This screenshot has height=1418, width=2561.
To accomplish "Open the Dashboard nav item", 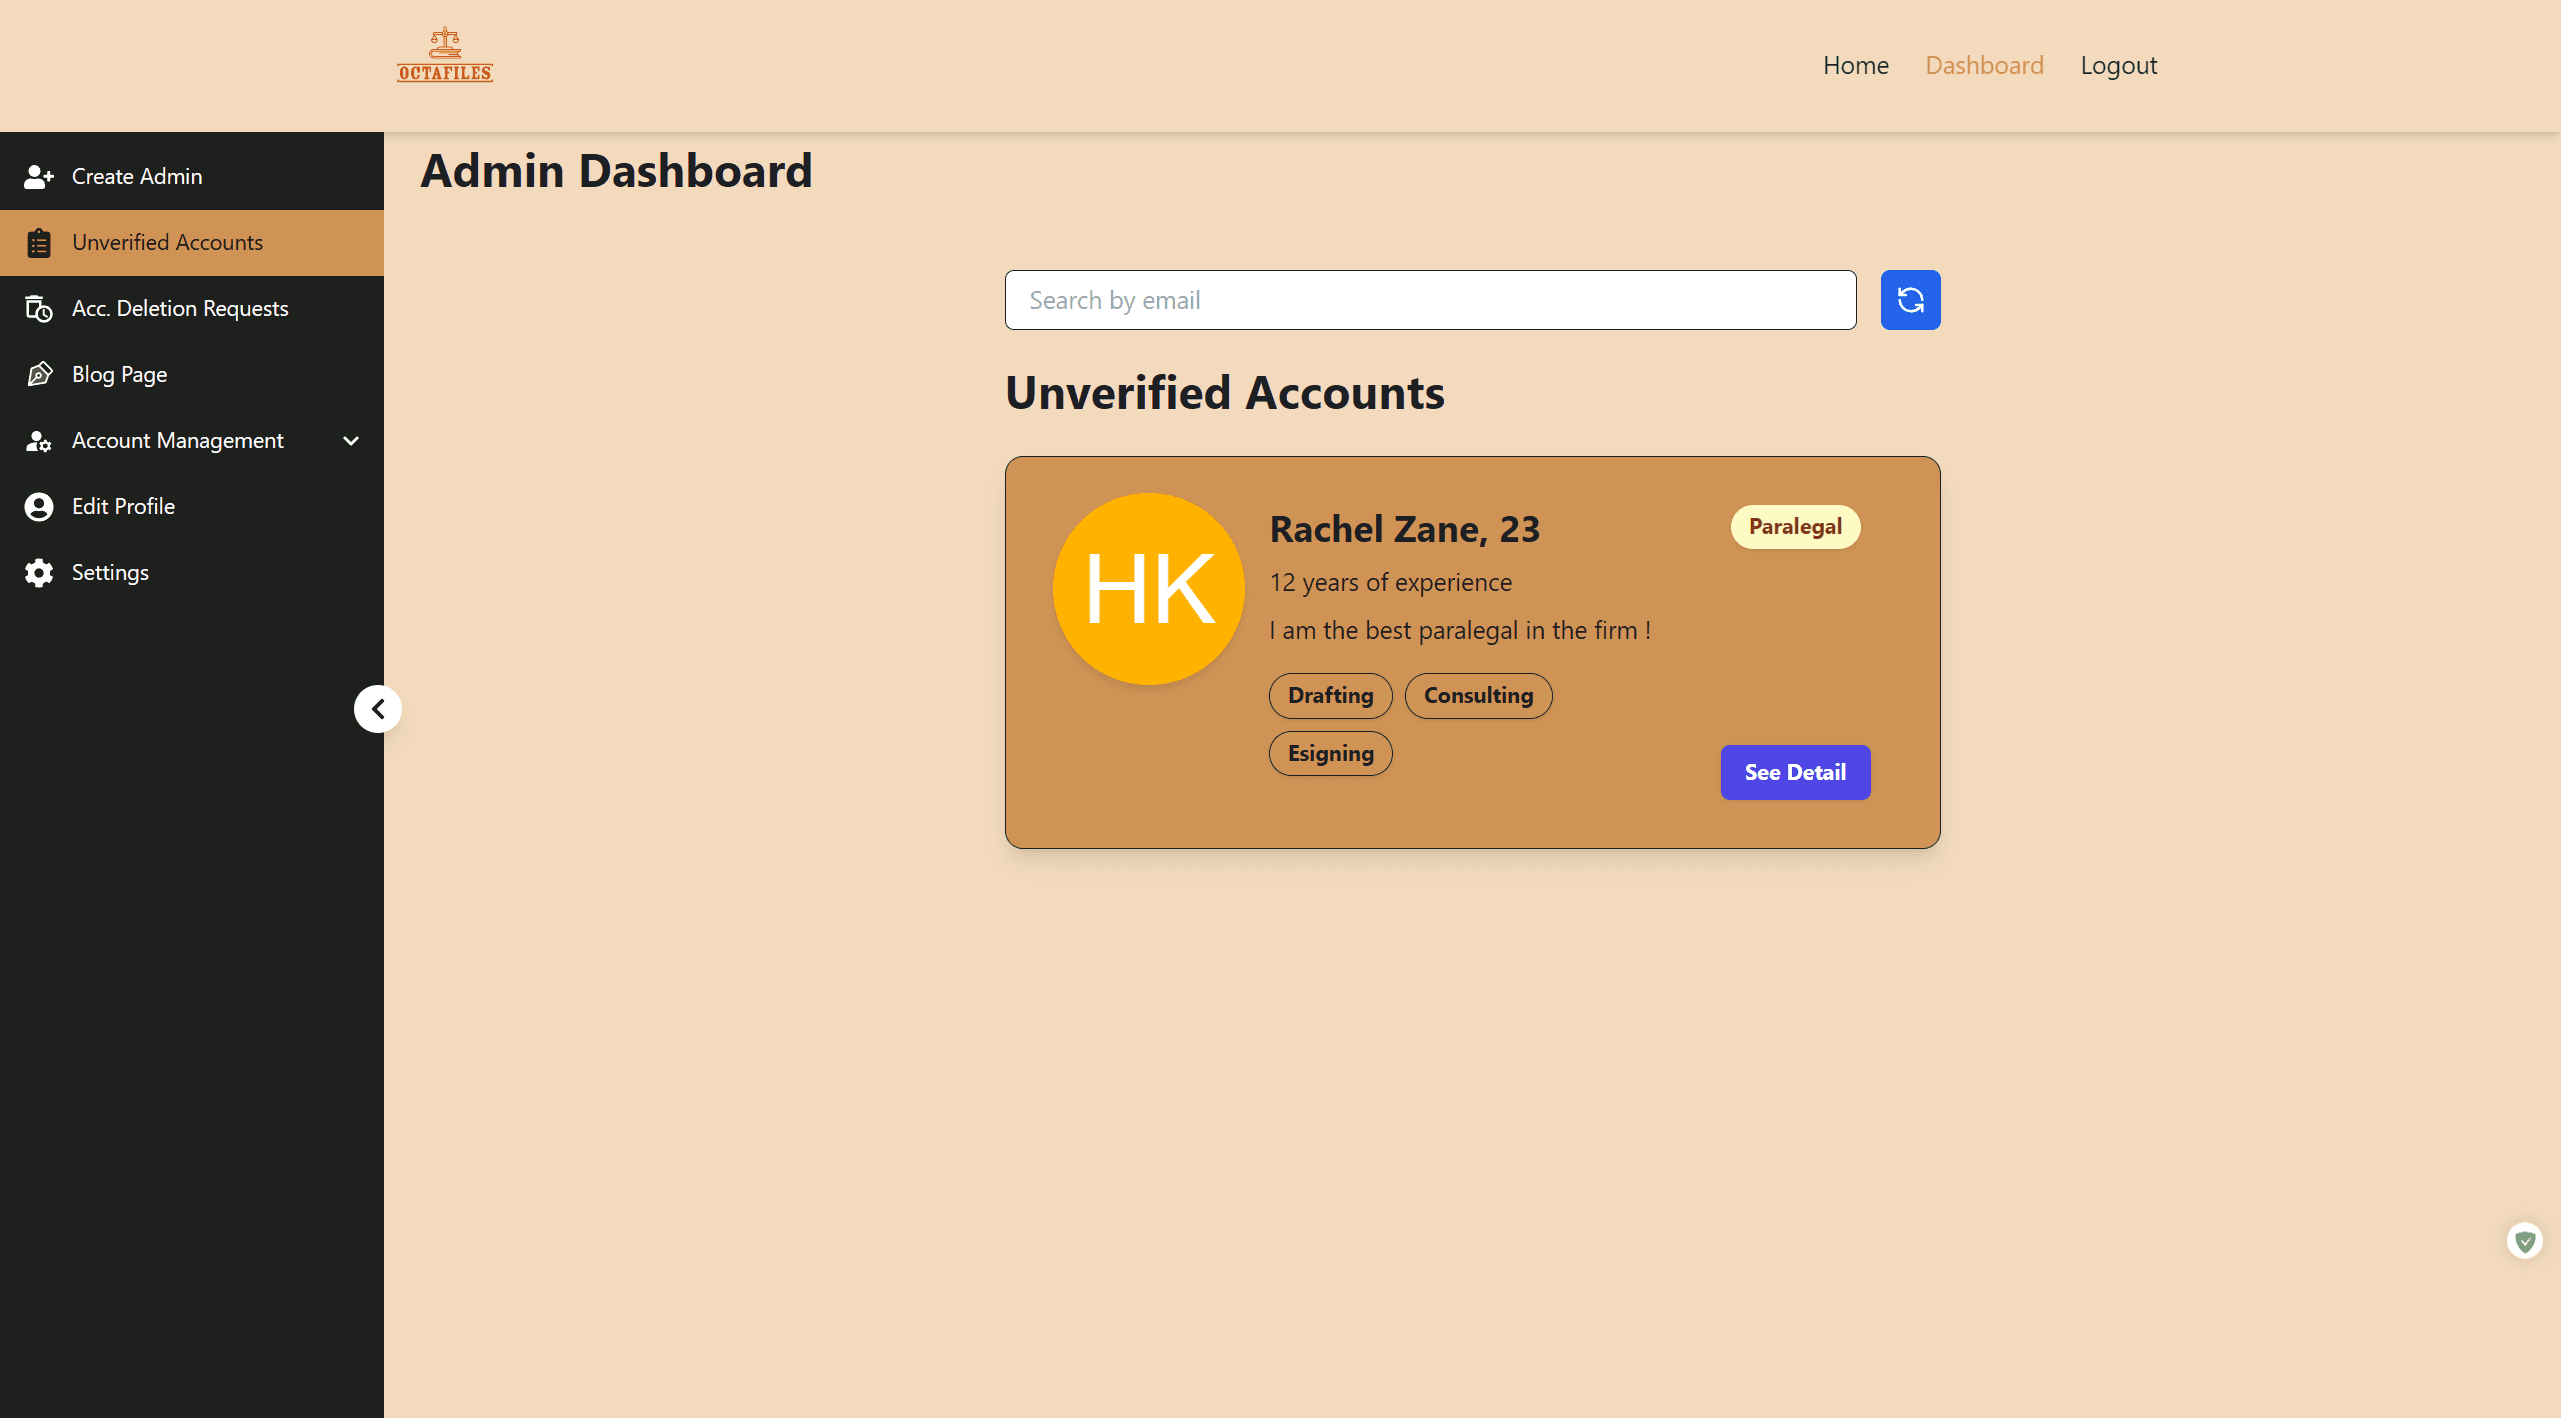I will pos(1984,64).
